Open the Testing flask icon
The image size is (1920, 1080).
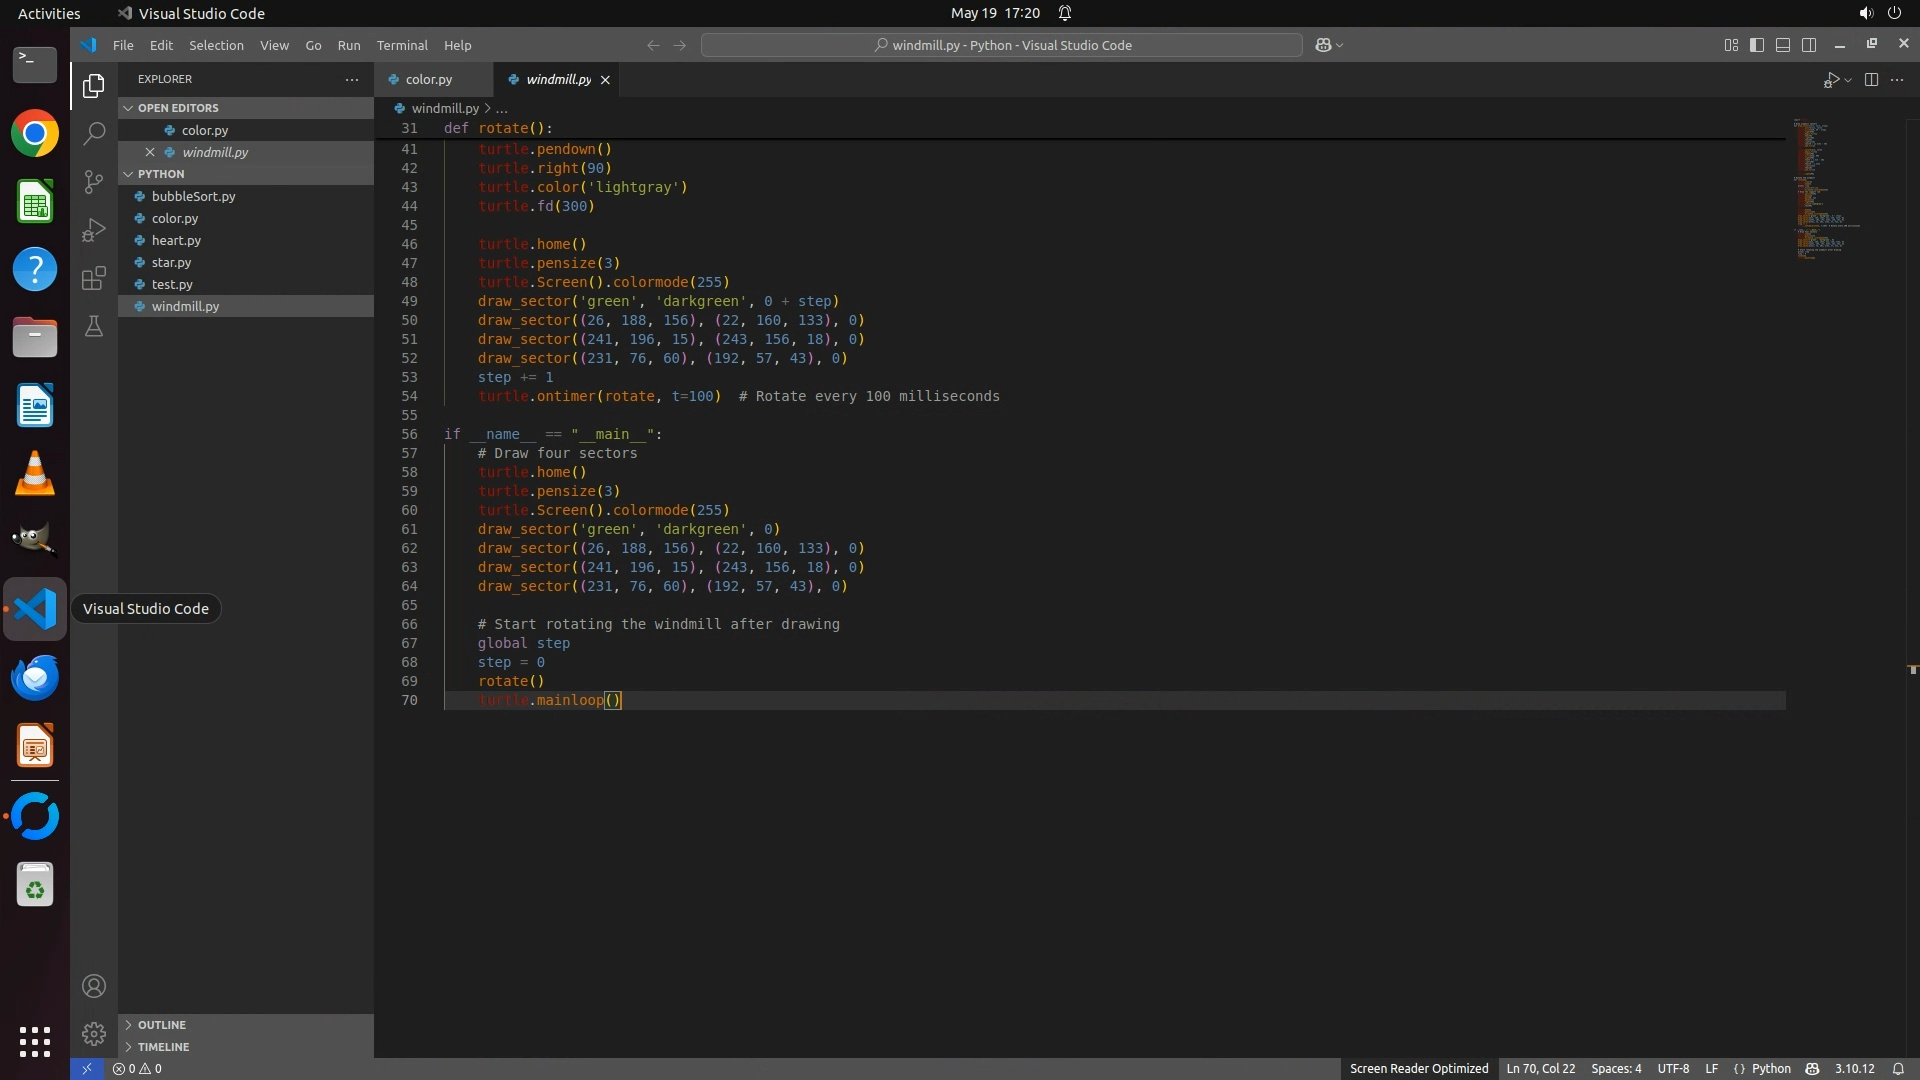click(x=94, y=327)
